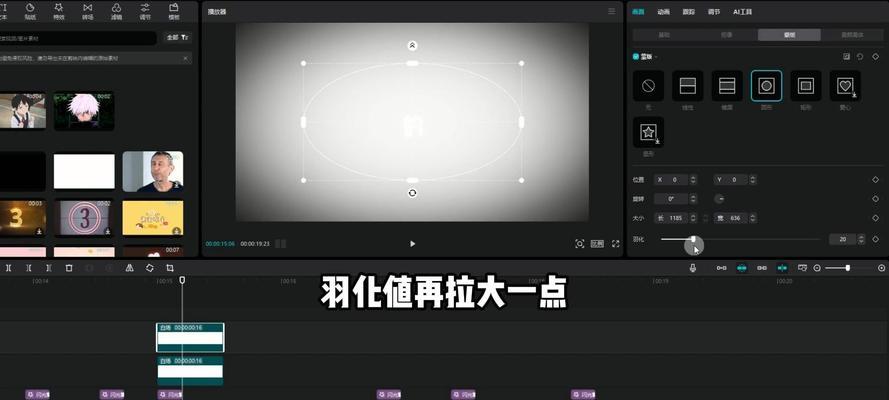Reset the mask settings
This screenshot has height=400, width=889.
point(860,57)
